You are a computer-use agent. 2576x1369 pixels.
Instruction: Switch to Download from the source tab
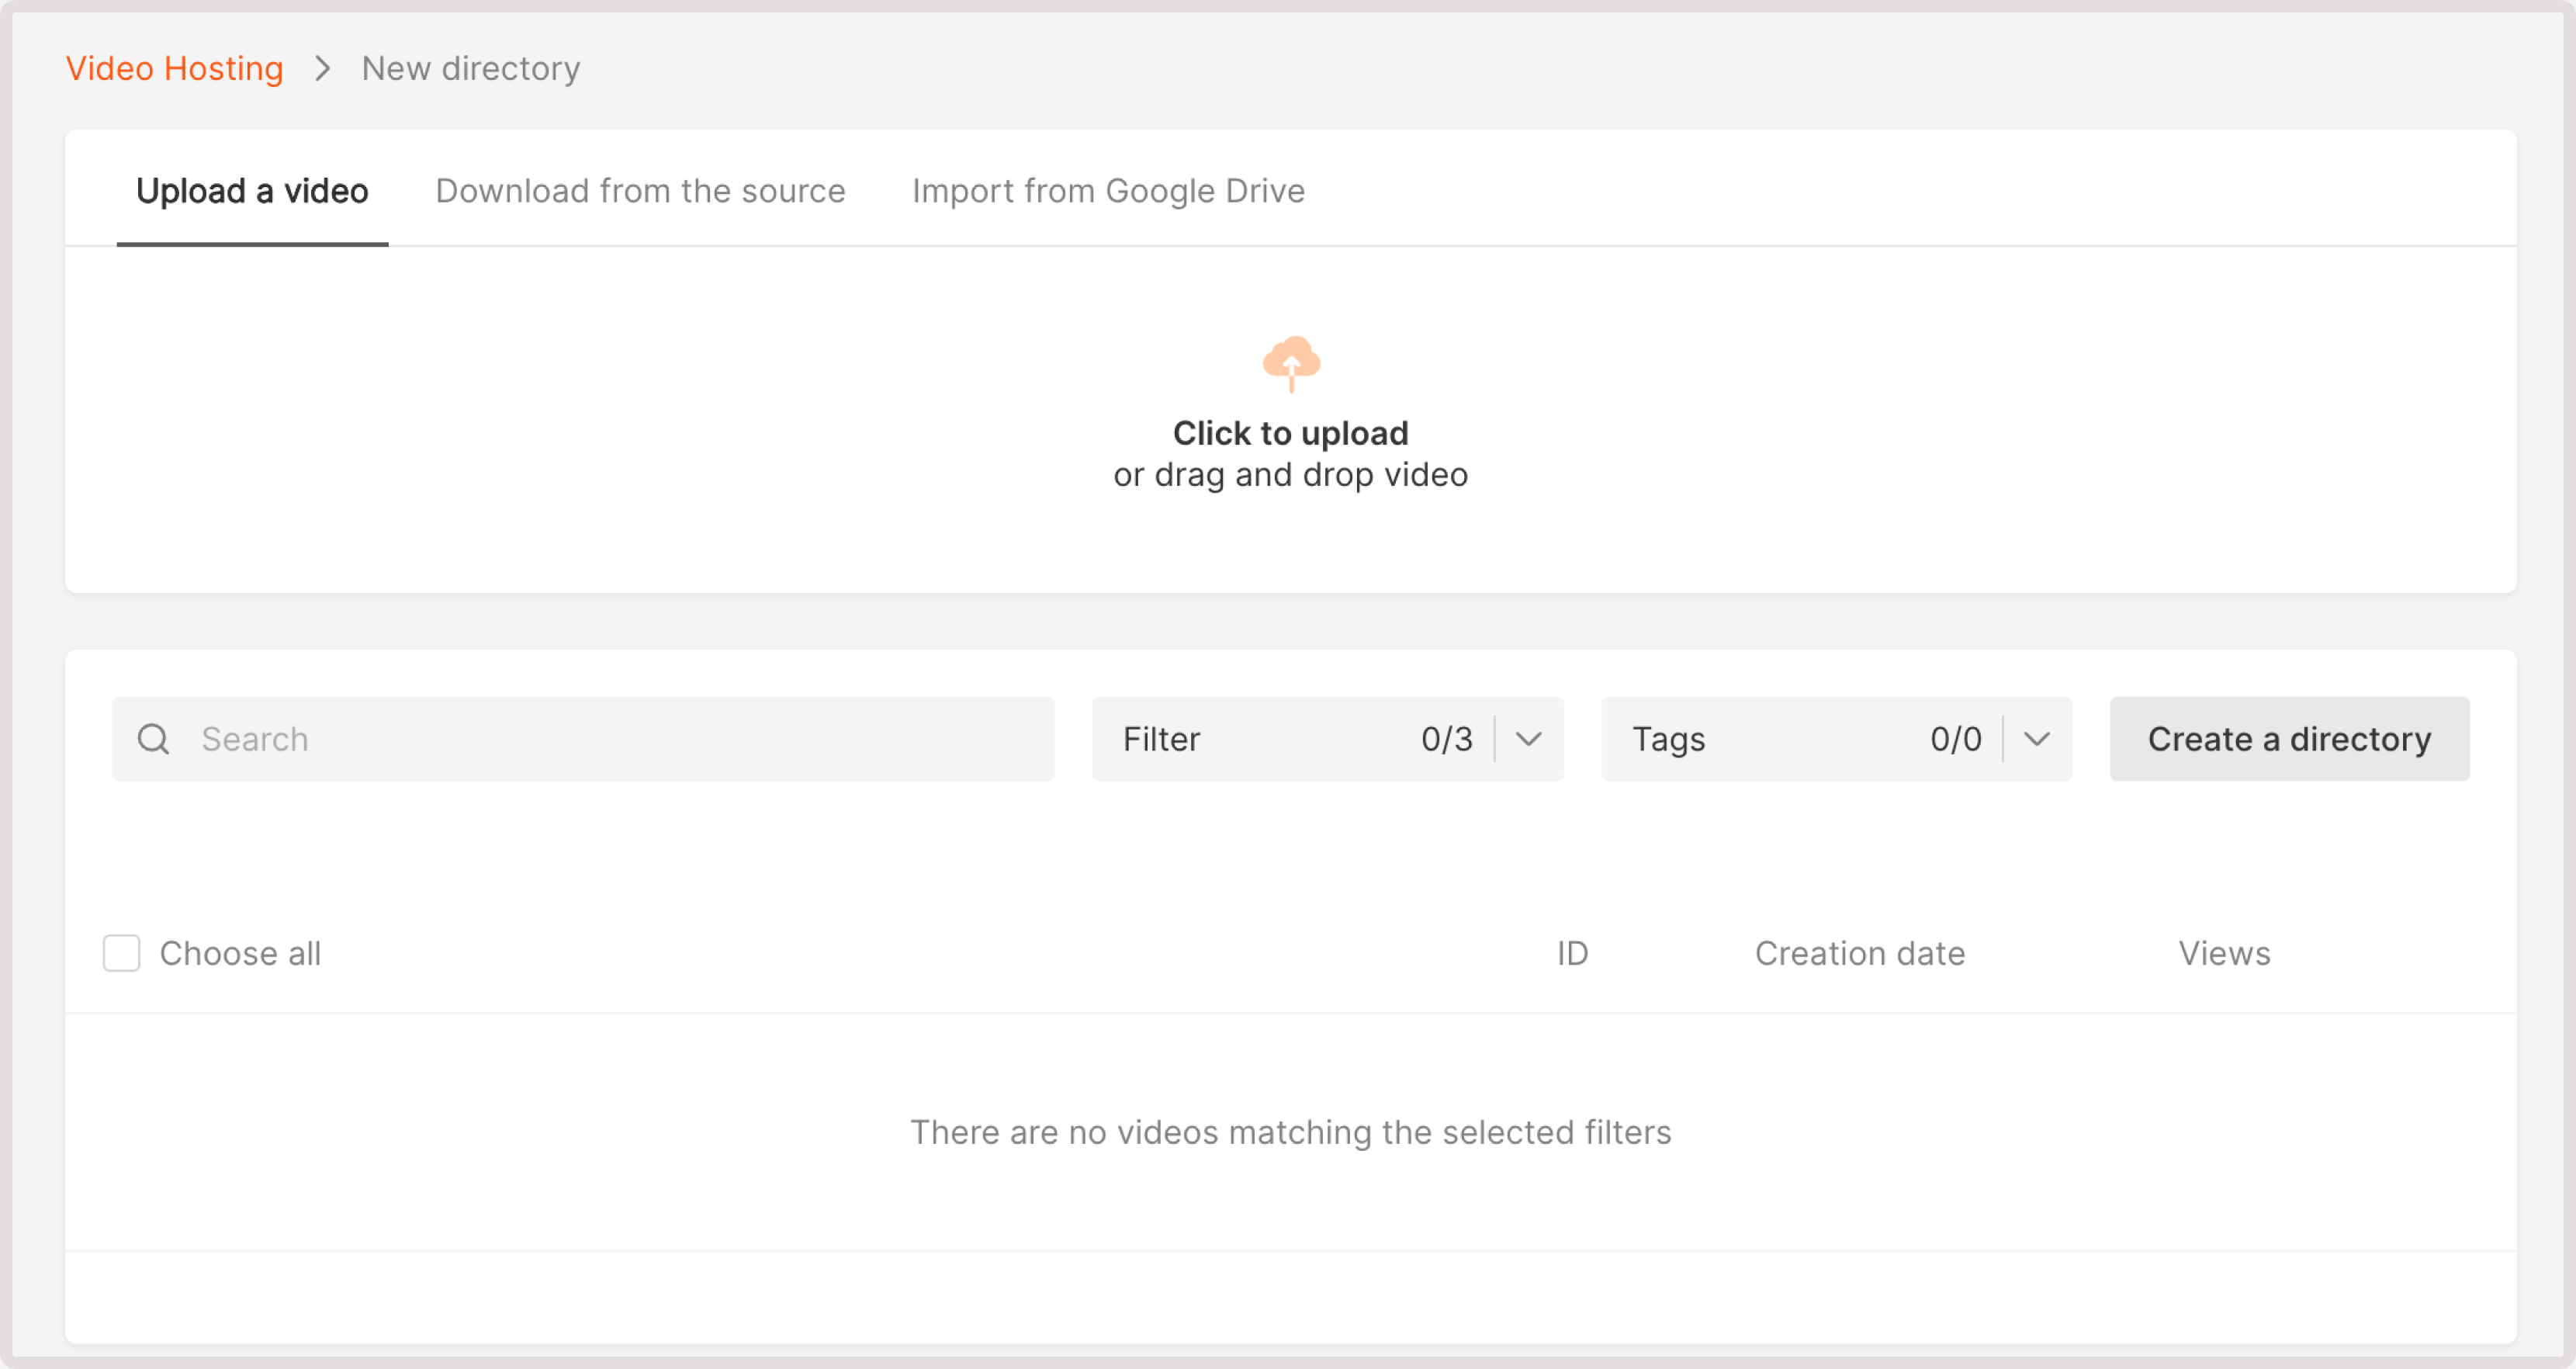640,190
